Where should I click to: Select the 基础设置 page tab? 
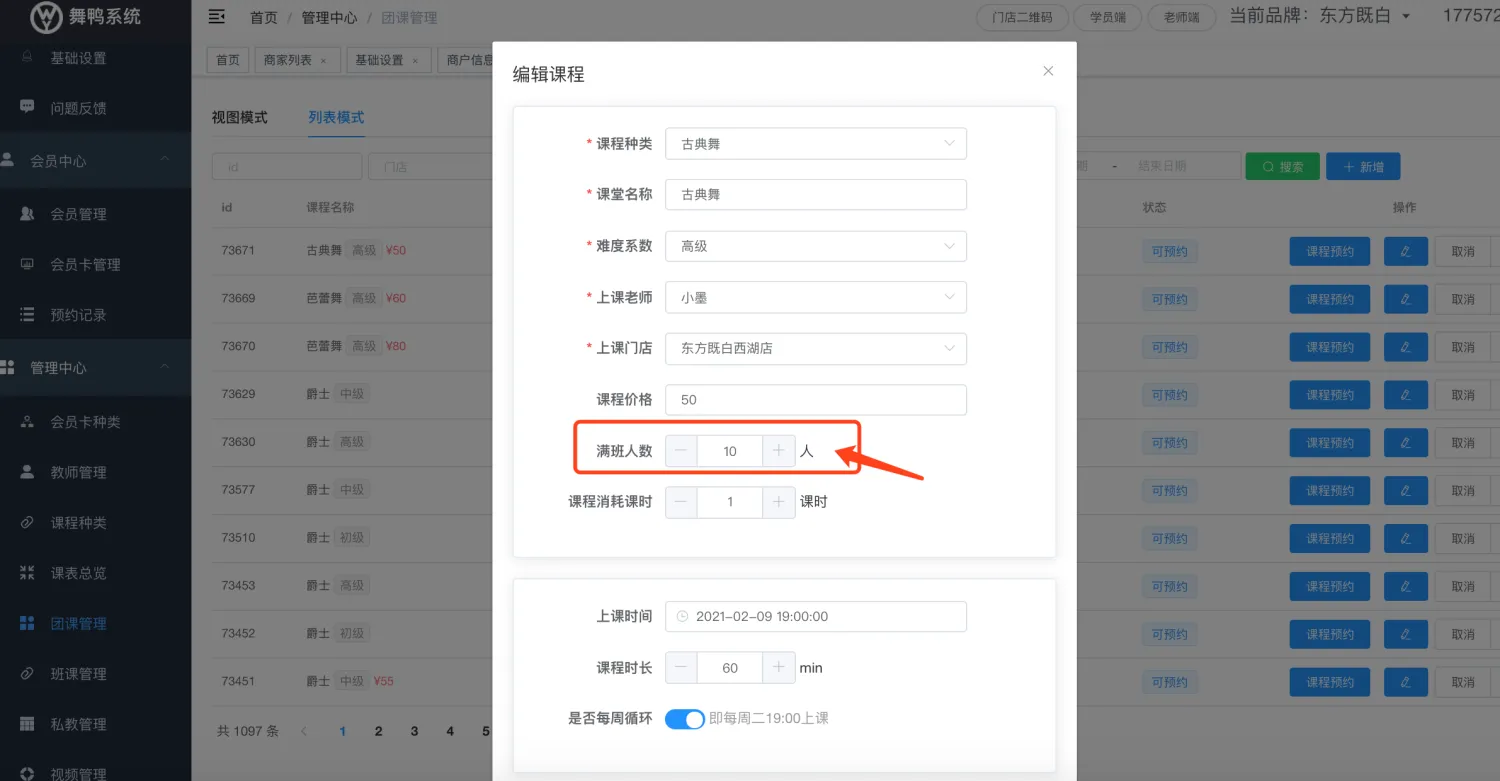pyautogui.click(x=379, y=60)
